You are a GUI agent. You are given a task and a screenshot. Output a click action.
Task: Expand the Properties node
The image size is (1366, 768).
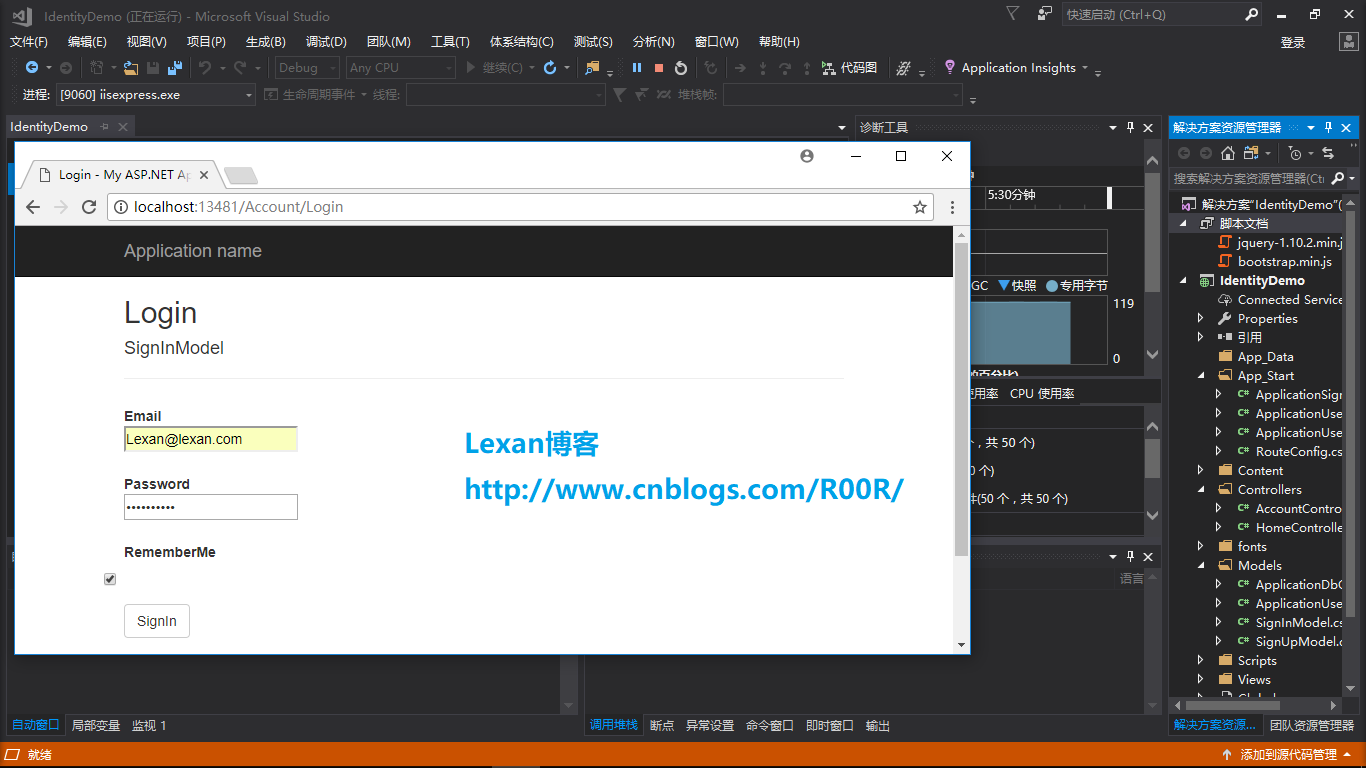[1201, 318]
